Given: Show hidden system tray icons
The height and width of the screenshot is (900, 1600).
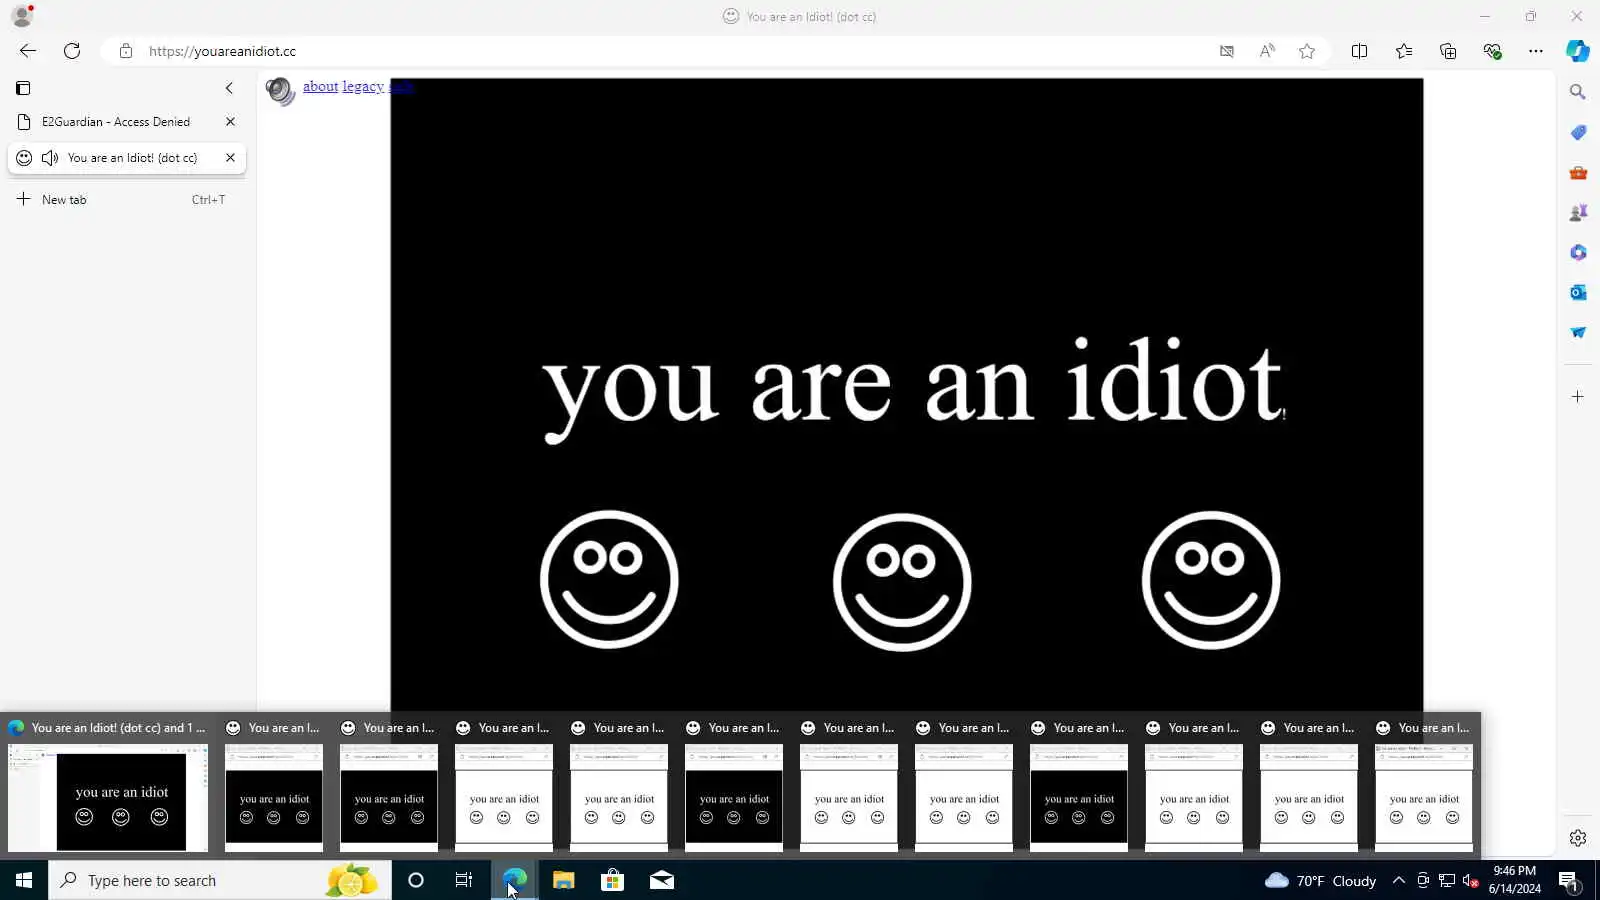Looking at the screenshot, I should tap(1399, 880).
